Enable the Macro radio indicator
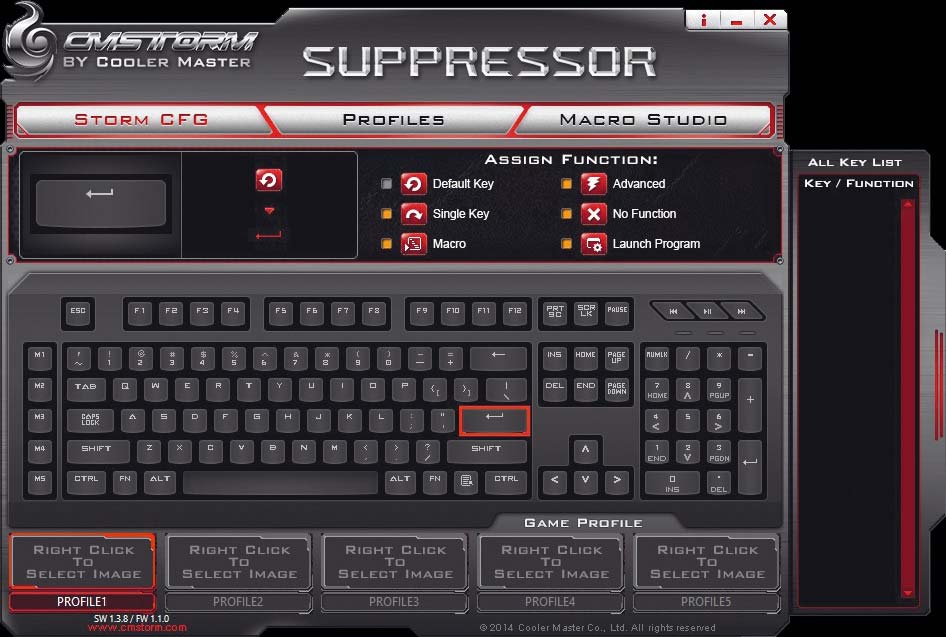Image resolution: width=946 pixels, height=637 pixels. [387, 244]
